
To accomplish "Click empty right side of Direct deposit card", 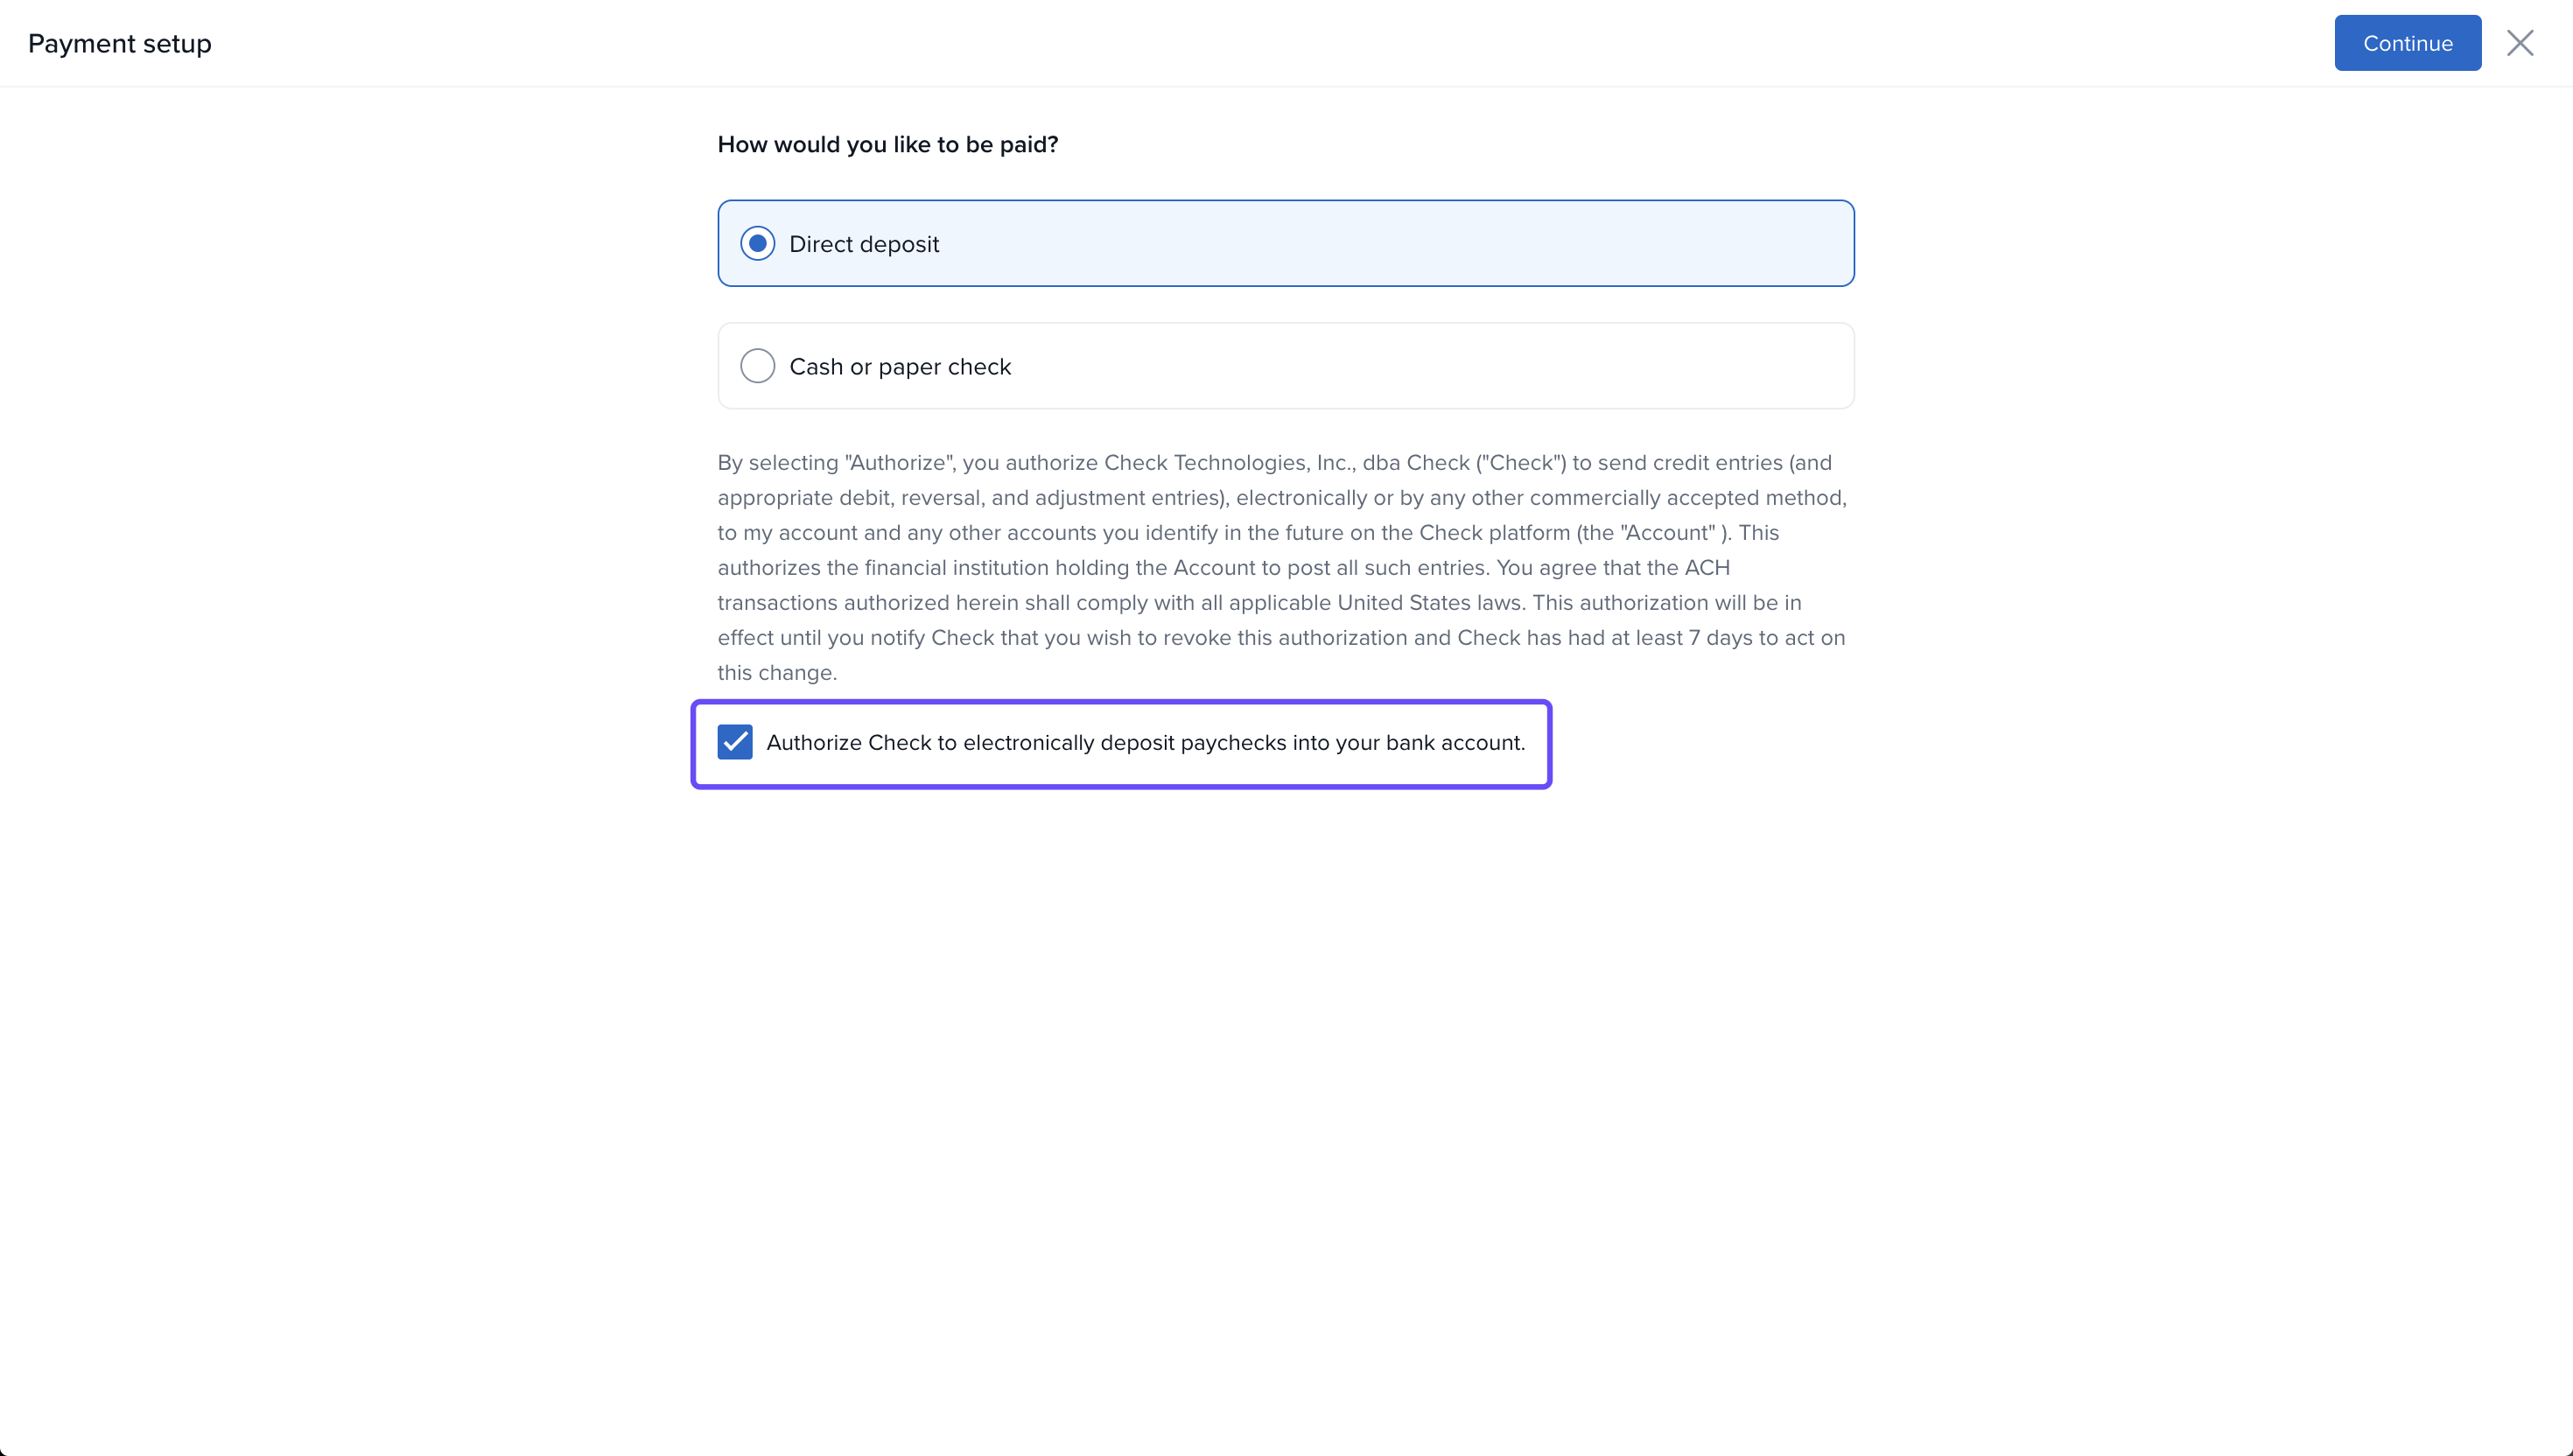I will [1500, 244].
